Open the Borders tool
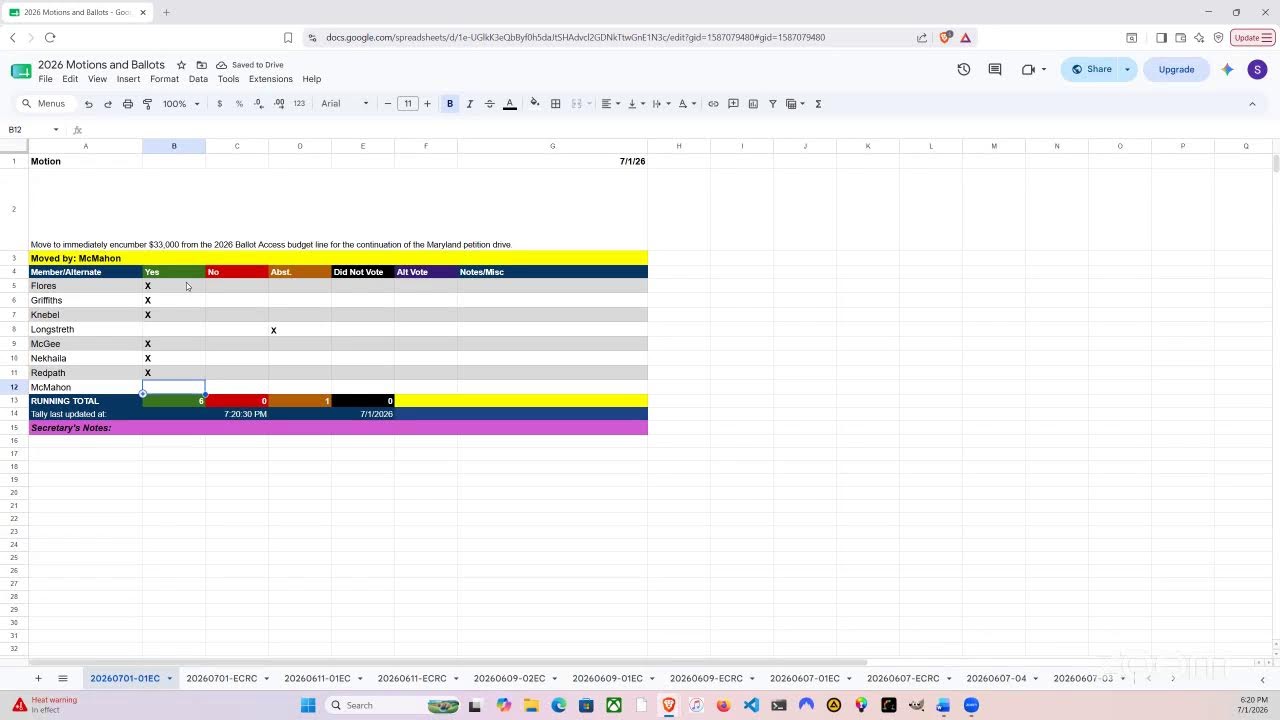 coord(556,104)
